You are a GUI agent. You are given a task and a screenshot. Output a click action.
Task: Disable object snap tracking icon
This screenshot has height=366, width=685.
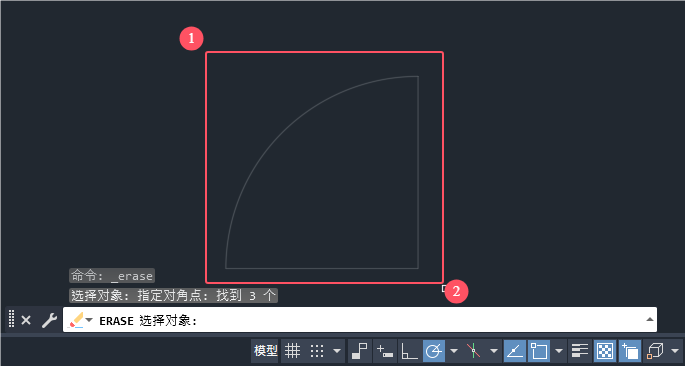(515, 351)
